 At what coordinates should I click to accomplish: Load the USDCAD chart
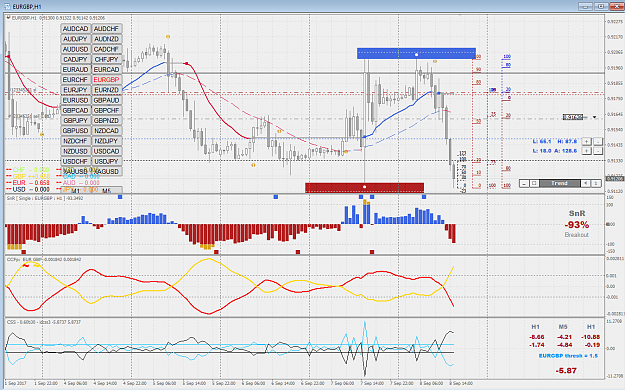[106, 151]
